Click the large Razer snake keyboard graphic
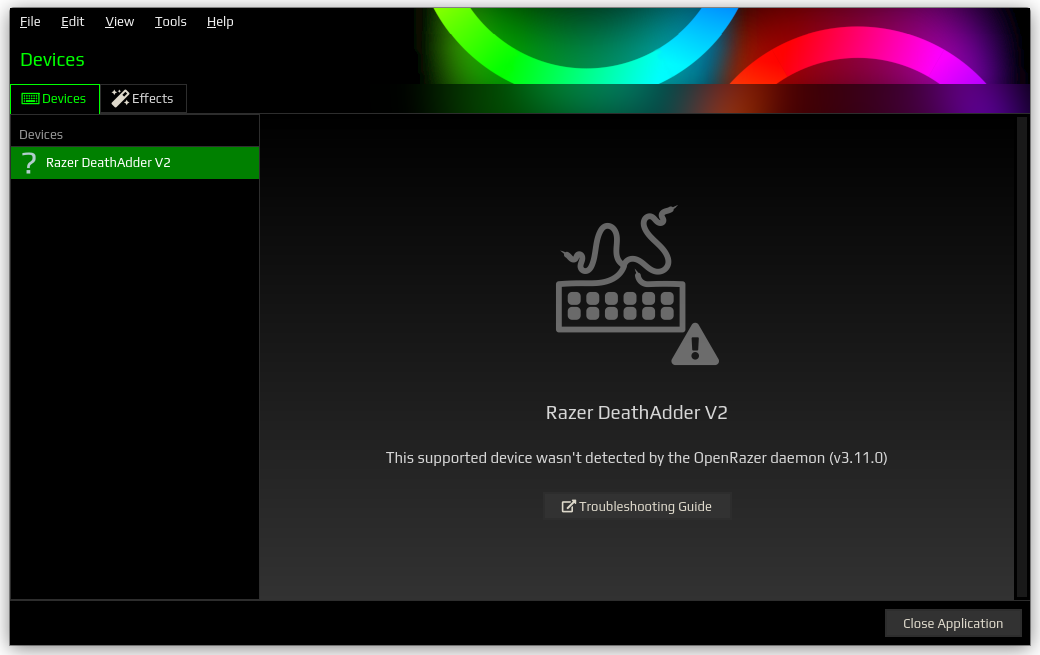 tap(620, 275)
